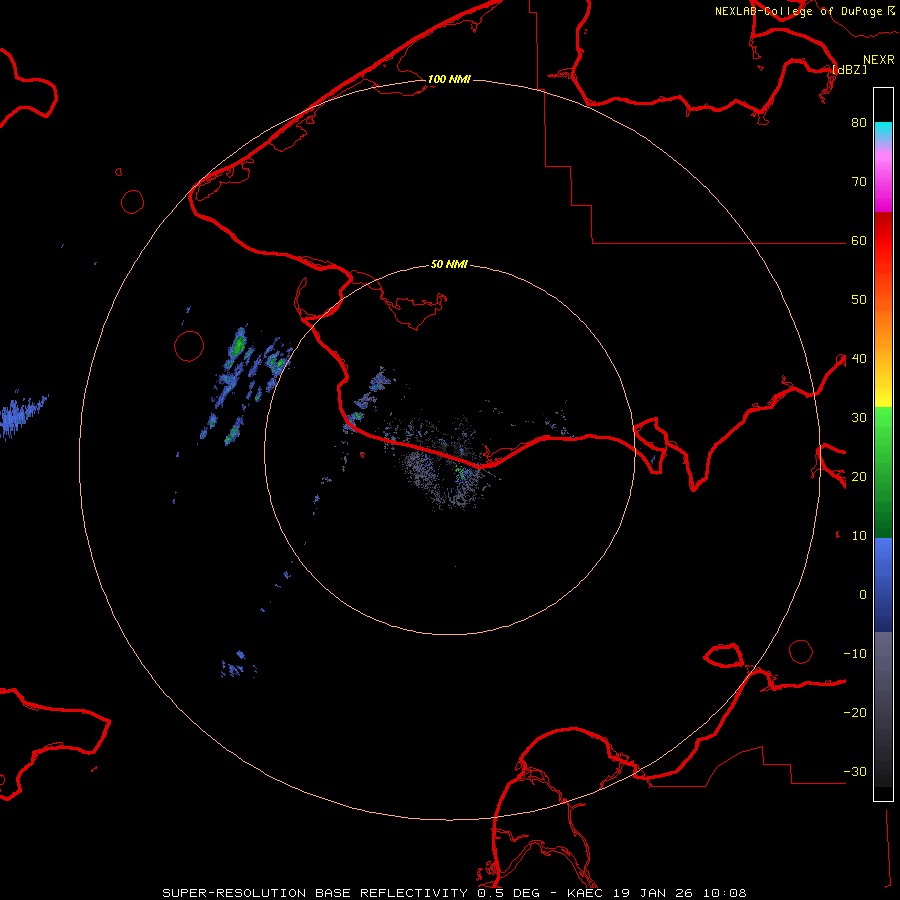Click the -20 dBZ scale label
900x900 pixels.
(x=855, y=713)
